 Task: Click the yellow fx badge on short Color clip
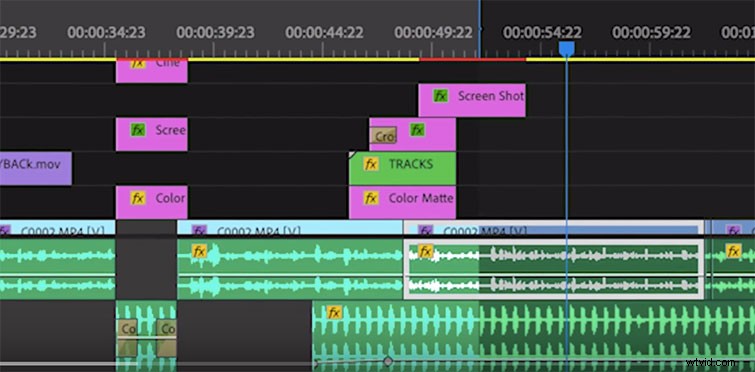(138, 198)
